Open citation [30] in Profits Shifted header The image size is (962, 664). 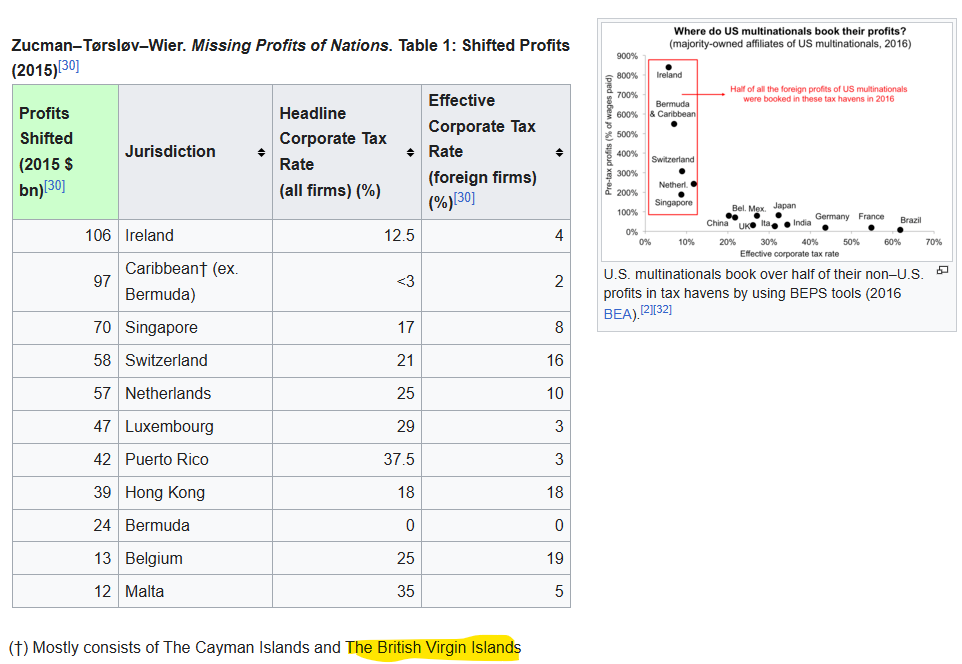click(x=55, y=185)
